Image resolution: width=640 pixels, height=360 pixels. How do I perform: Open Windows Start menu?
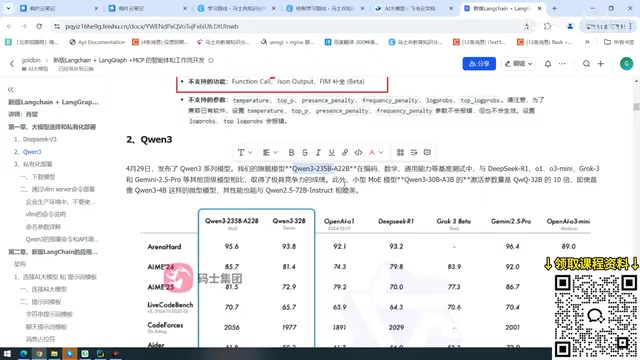pyautogui.click(x=7, y=353)
